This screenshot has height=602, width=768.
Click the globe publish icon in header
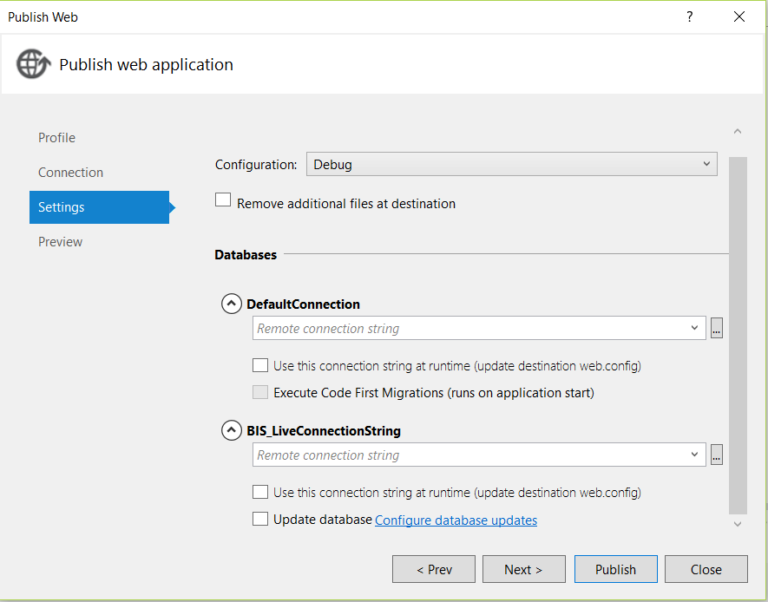[33, 64]
